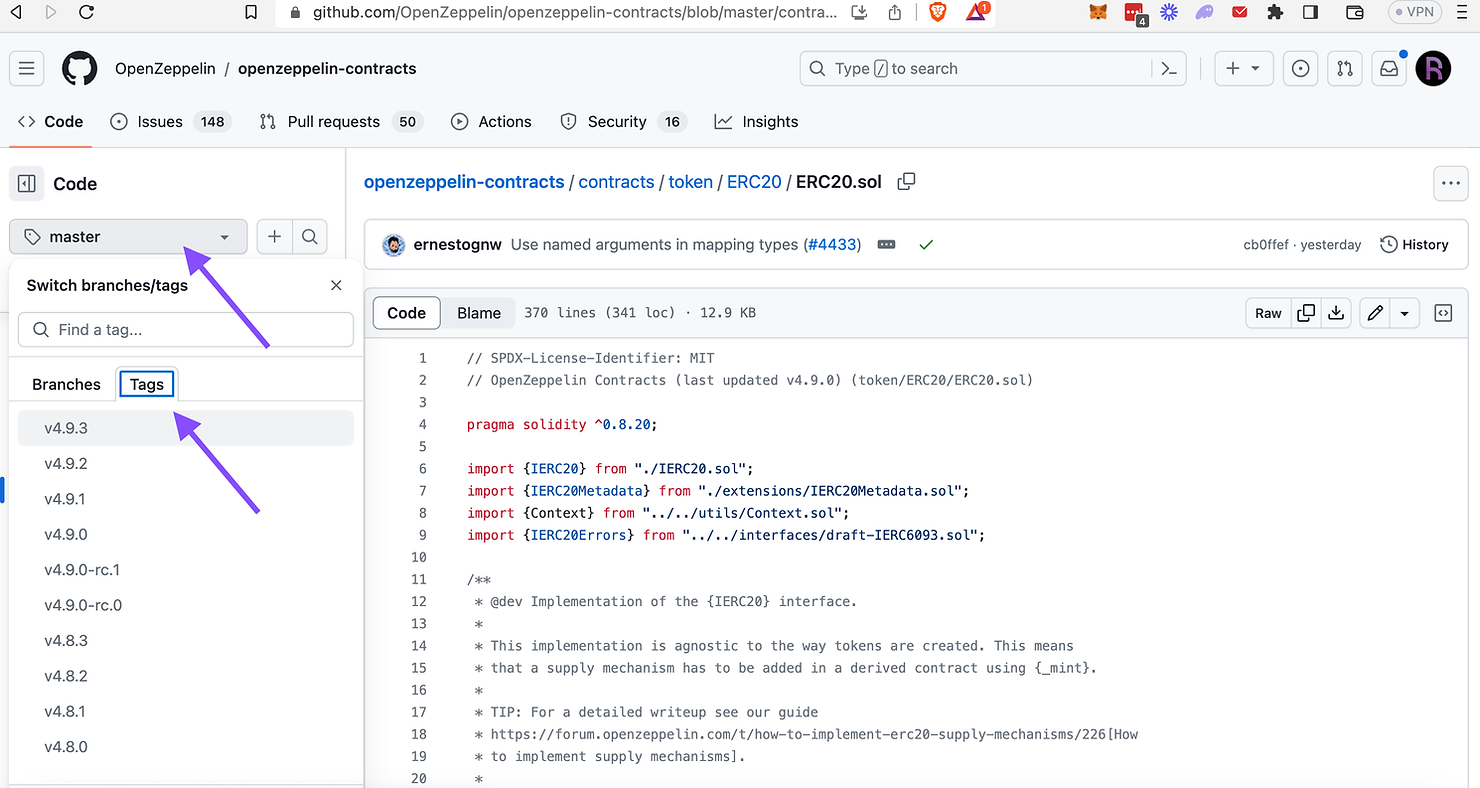Open the #4433 pull request link

pyautogui.click(x=833, y=244)
